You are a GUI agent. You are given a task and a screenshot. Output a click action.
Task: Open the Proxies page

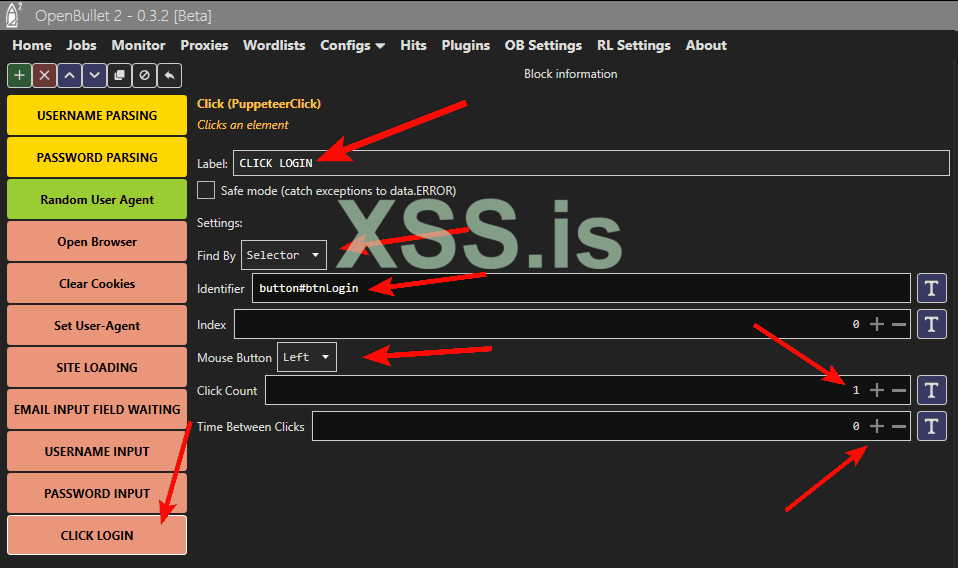(204, 46)
